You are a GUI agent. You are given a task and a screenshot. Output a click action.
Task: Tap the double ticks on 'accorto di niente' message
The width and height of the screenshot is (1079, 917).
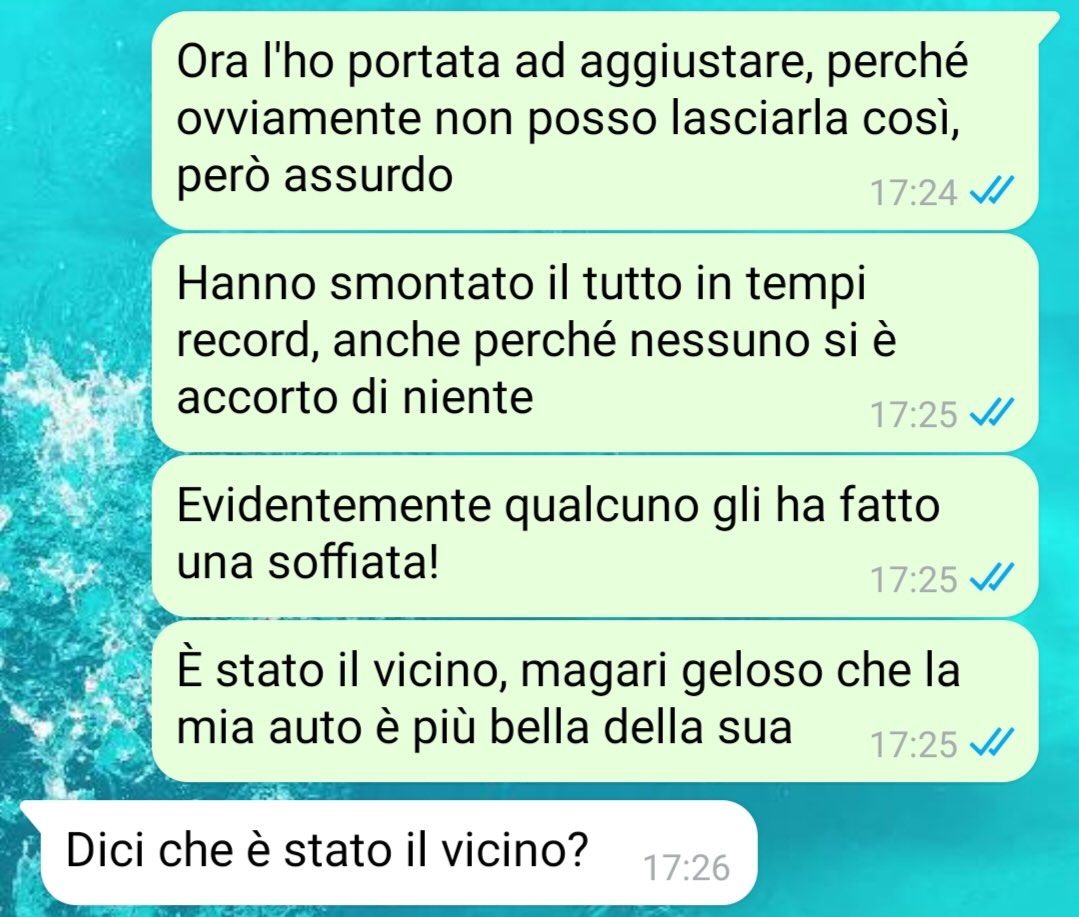point(992,413)
